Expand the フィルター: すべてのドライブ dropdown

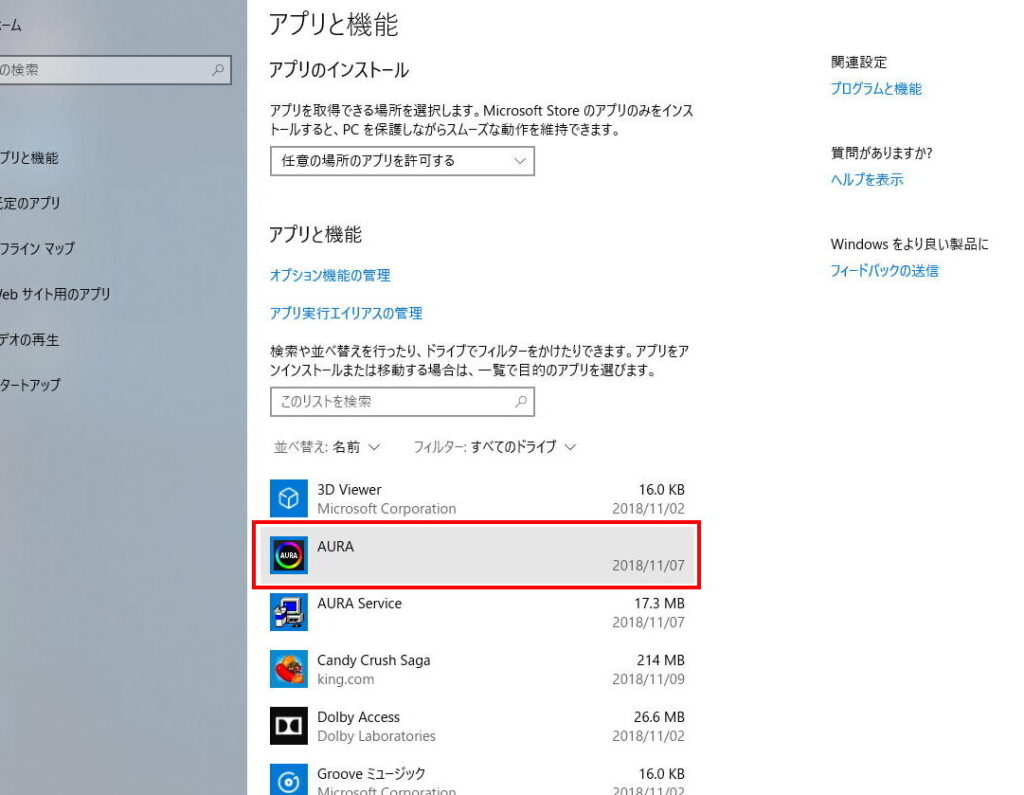(x=494, y=447)
